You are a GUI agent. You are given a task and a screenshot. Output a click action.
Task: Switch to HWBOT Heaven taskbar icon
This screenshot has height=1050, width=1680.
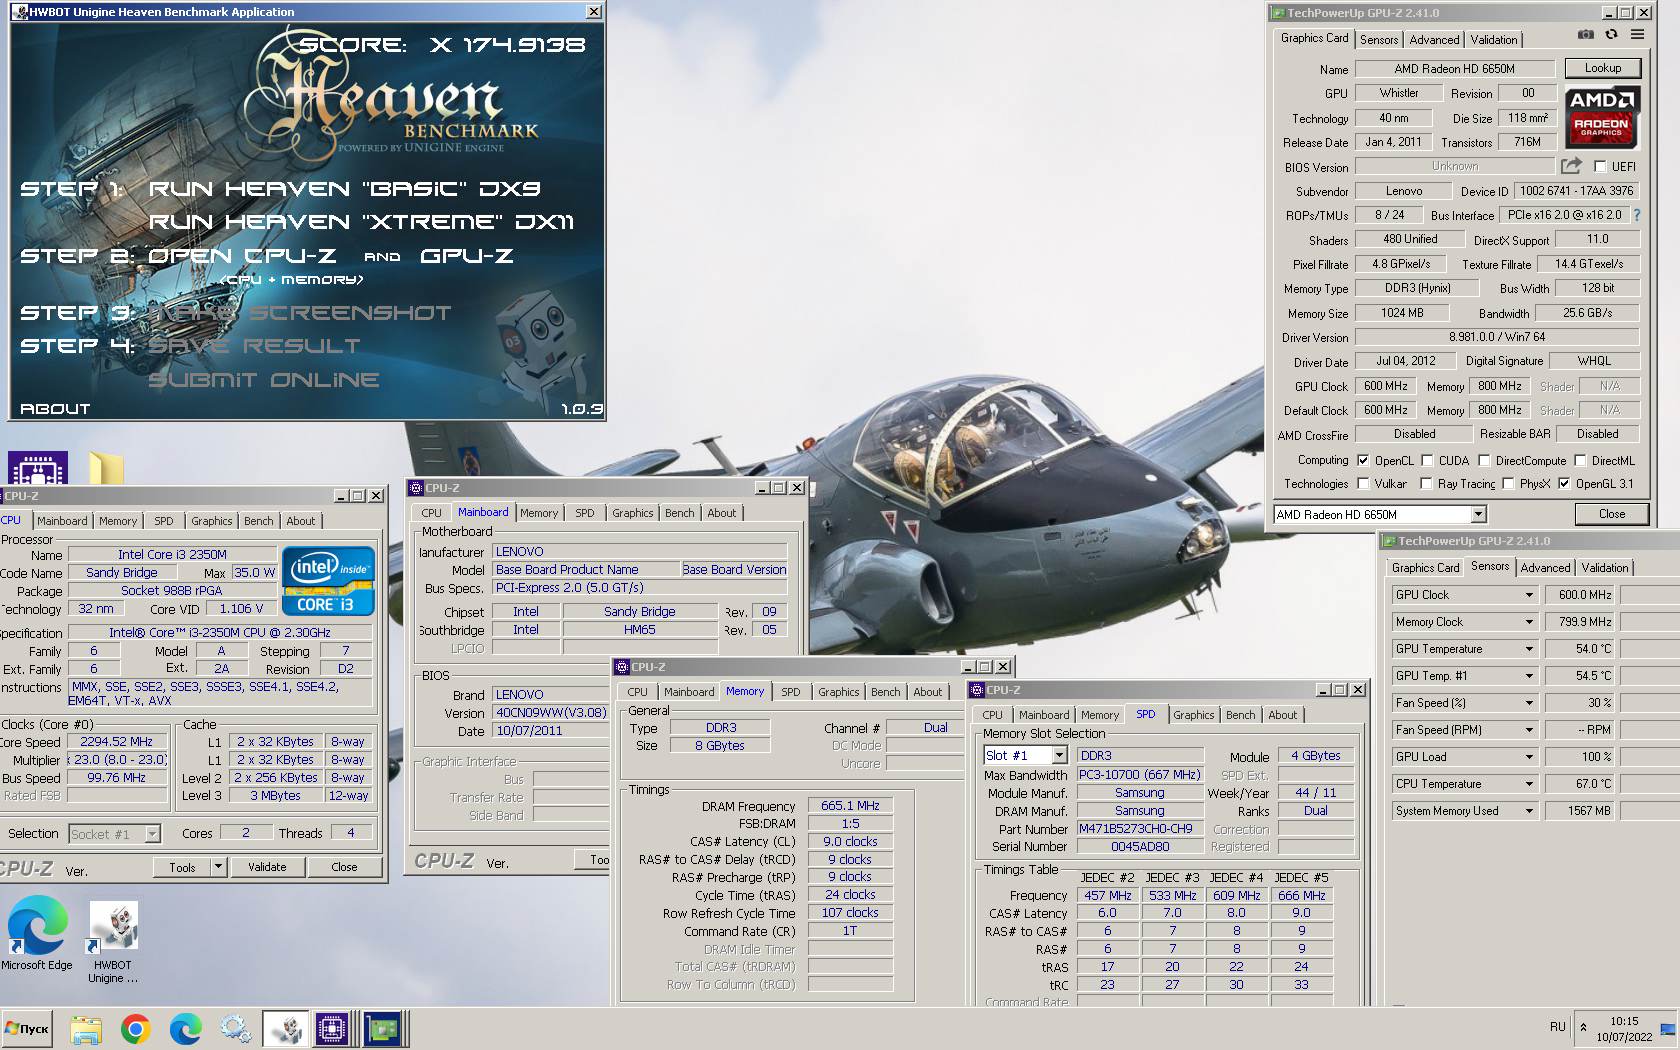click(286, 1029)
